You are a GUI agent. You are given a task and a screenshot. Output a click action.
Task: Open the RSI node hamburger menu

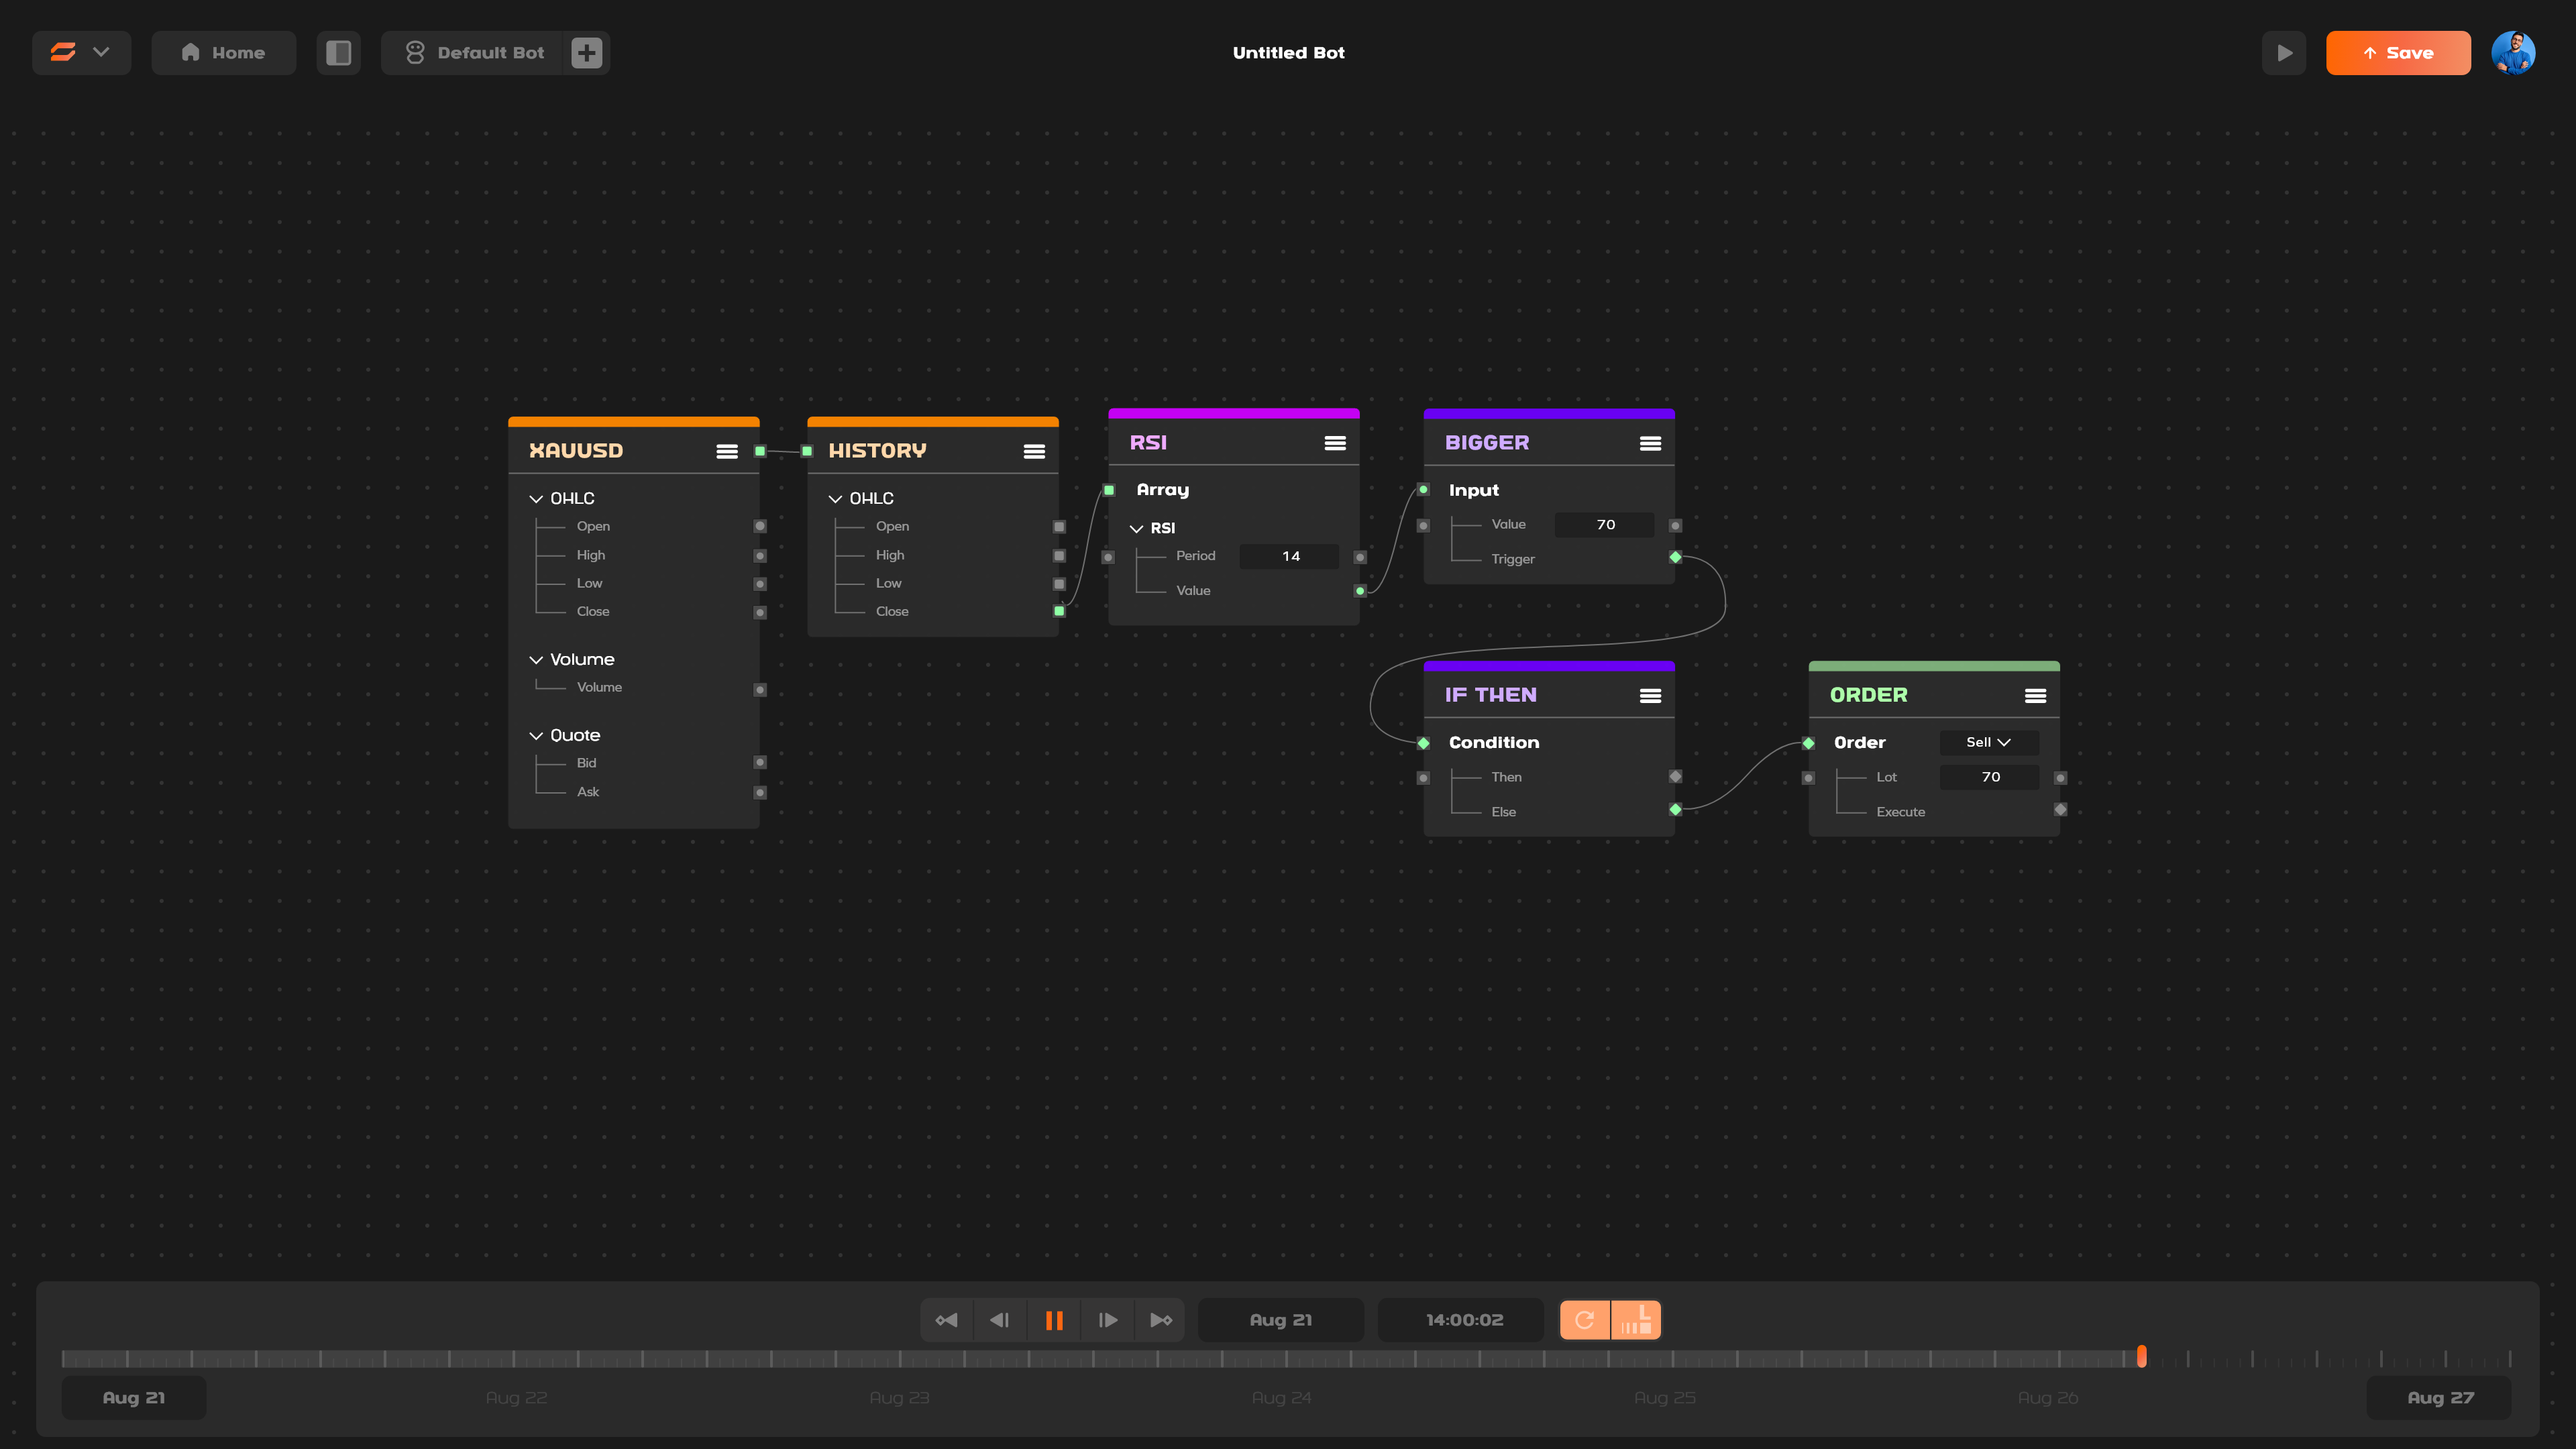coord(1335,443)
